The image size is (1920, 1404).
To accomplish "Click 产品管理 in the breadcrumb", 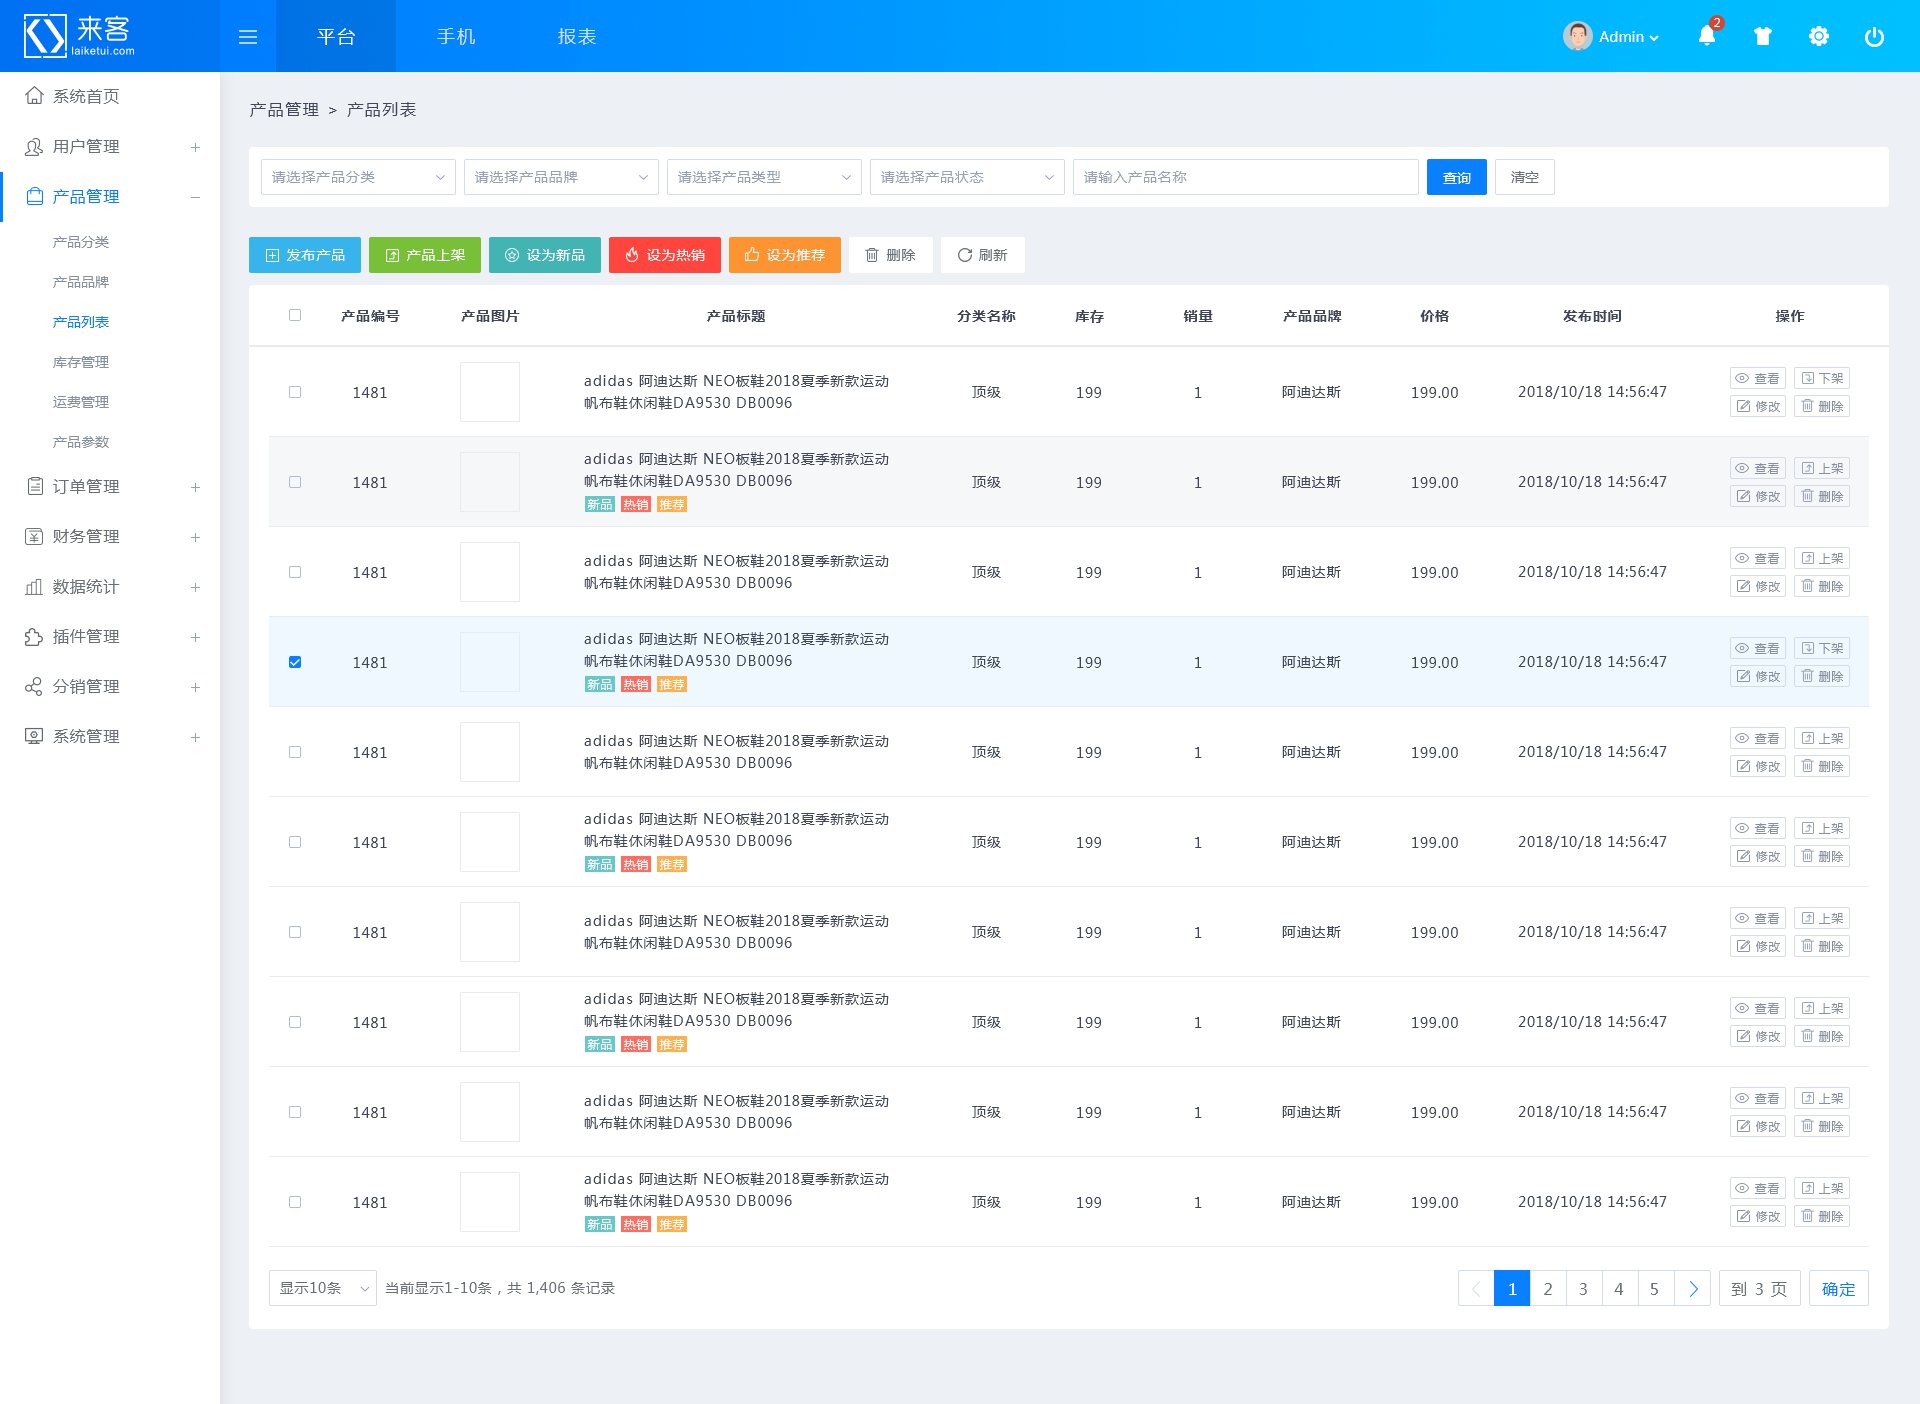I will tap(284, 110).
